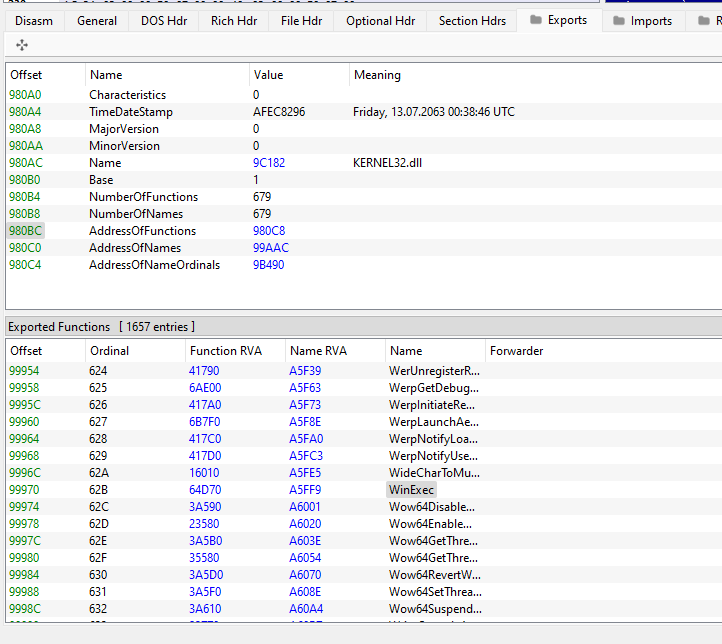The image size is (722, 644).
Task: Select the highlighted offset 980BC
Action: (x=25, y=231)
